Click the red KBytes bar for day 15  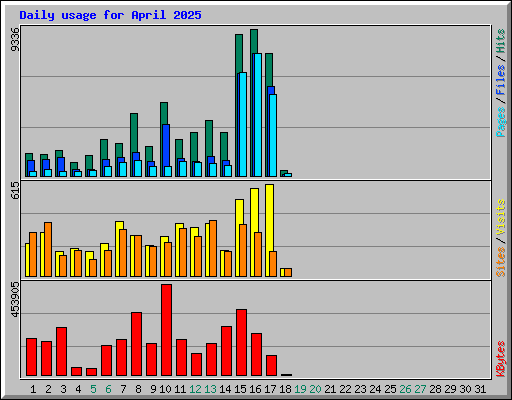coord(242,342)
